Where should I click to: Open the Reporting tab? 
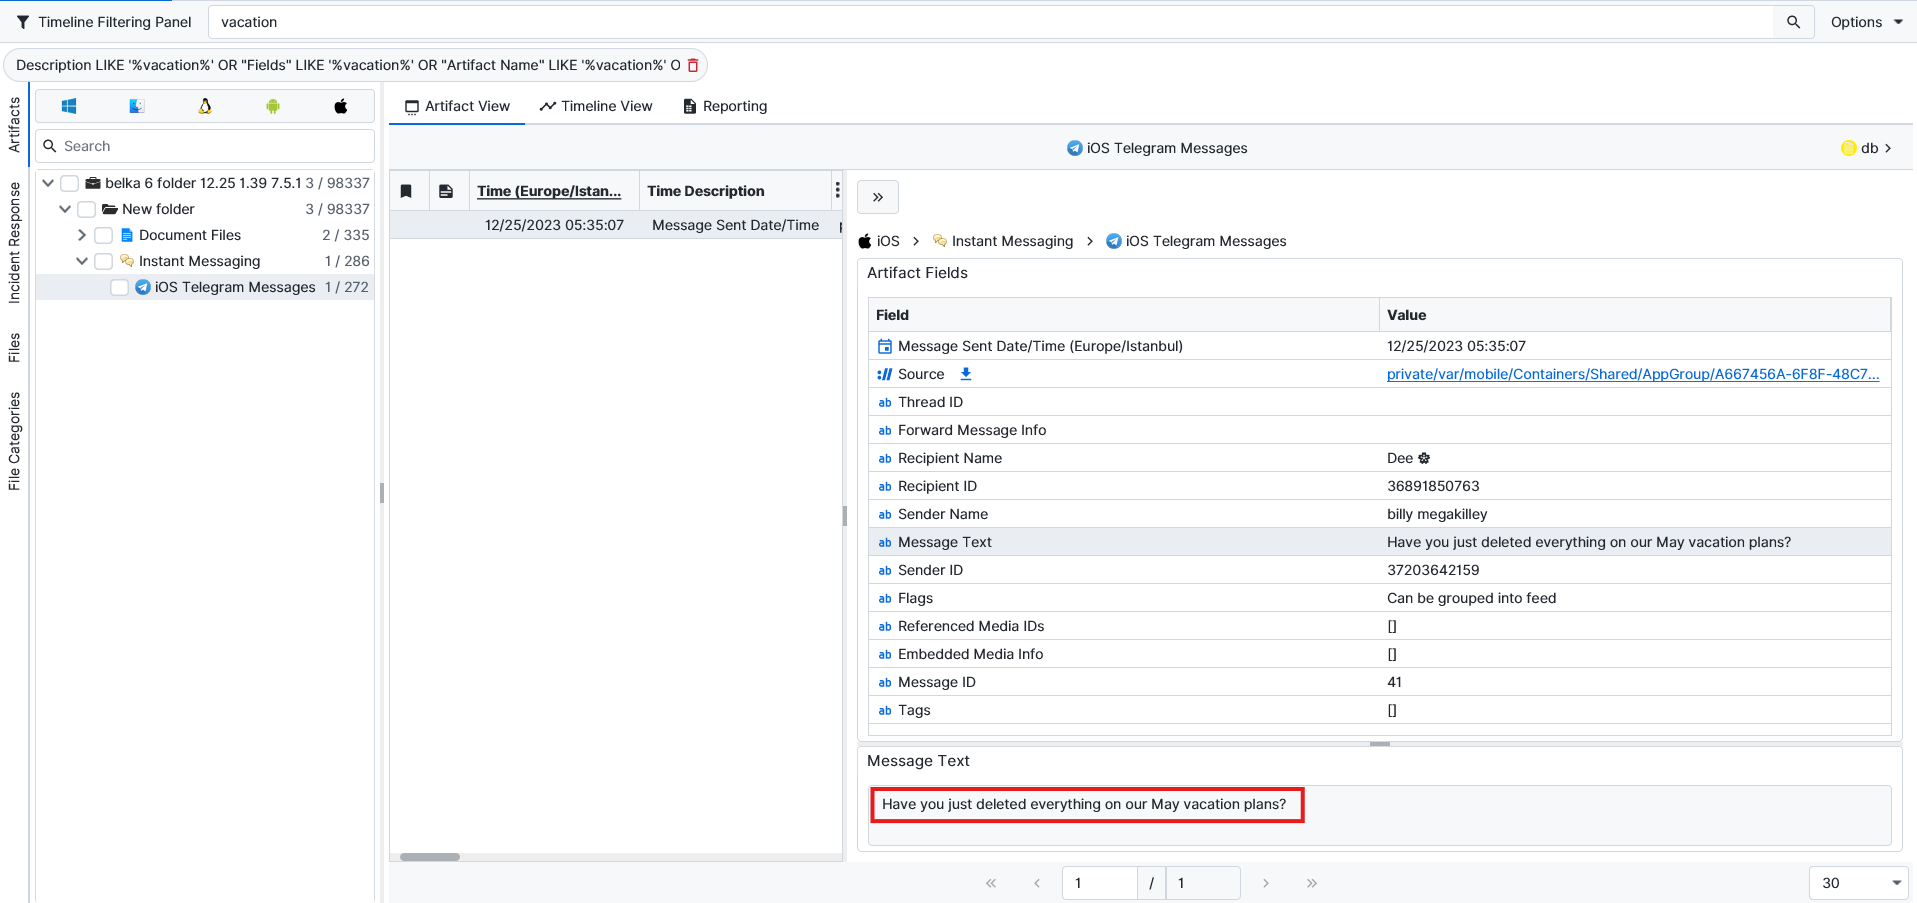pos(725,106)
